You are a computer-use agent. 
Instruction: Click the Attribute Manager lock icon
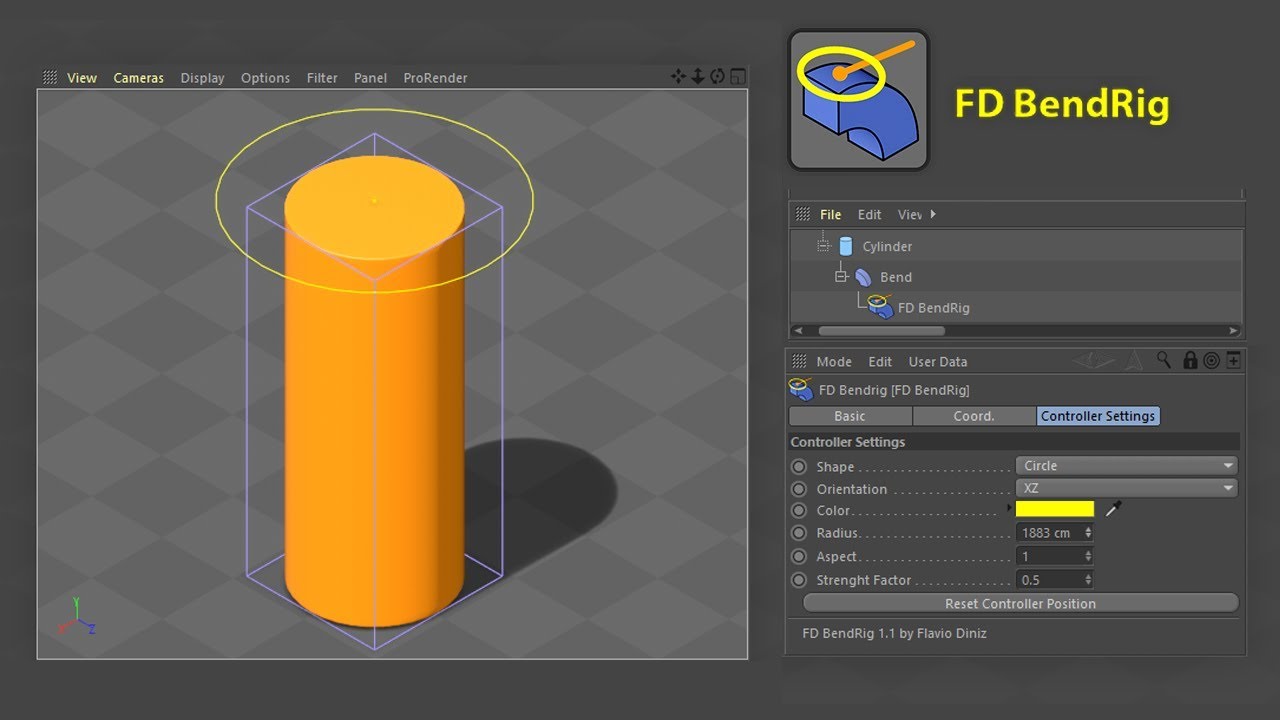[1190, 361]
